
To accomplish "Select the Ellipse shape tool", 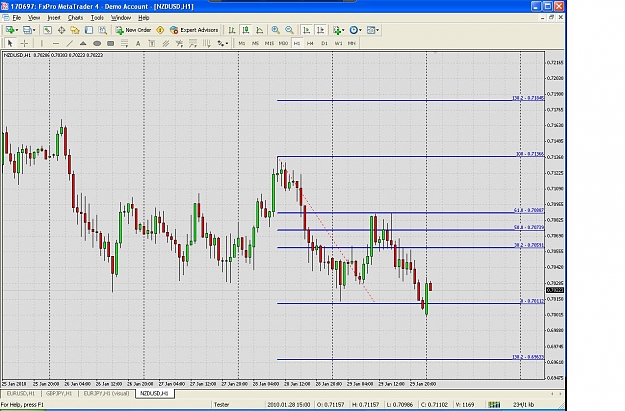I will pyautogui.click(x=97, y=43).
